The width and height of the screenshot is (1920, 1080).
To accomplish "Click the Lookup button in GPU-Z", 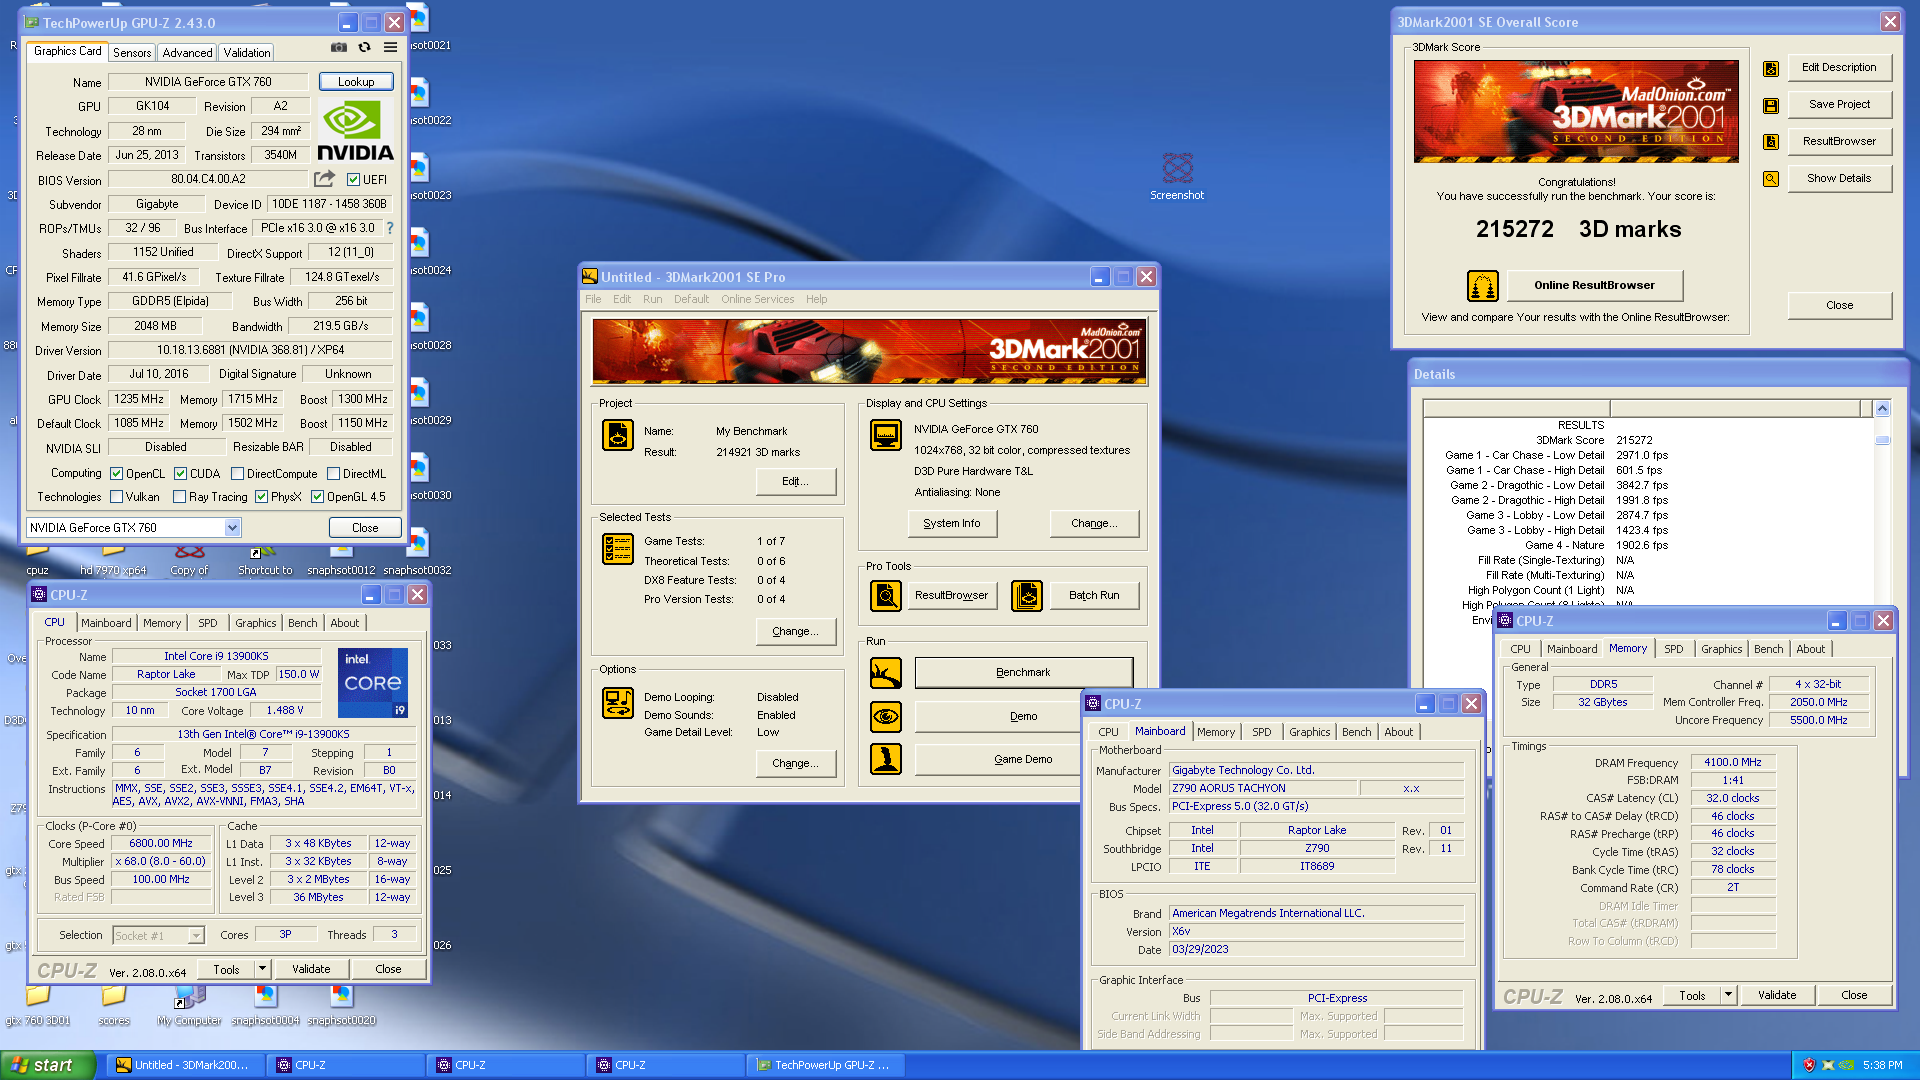I will [x=356, y=82].
